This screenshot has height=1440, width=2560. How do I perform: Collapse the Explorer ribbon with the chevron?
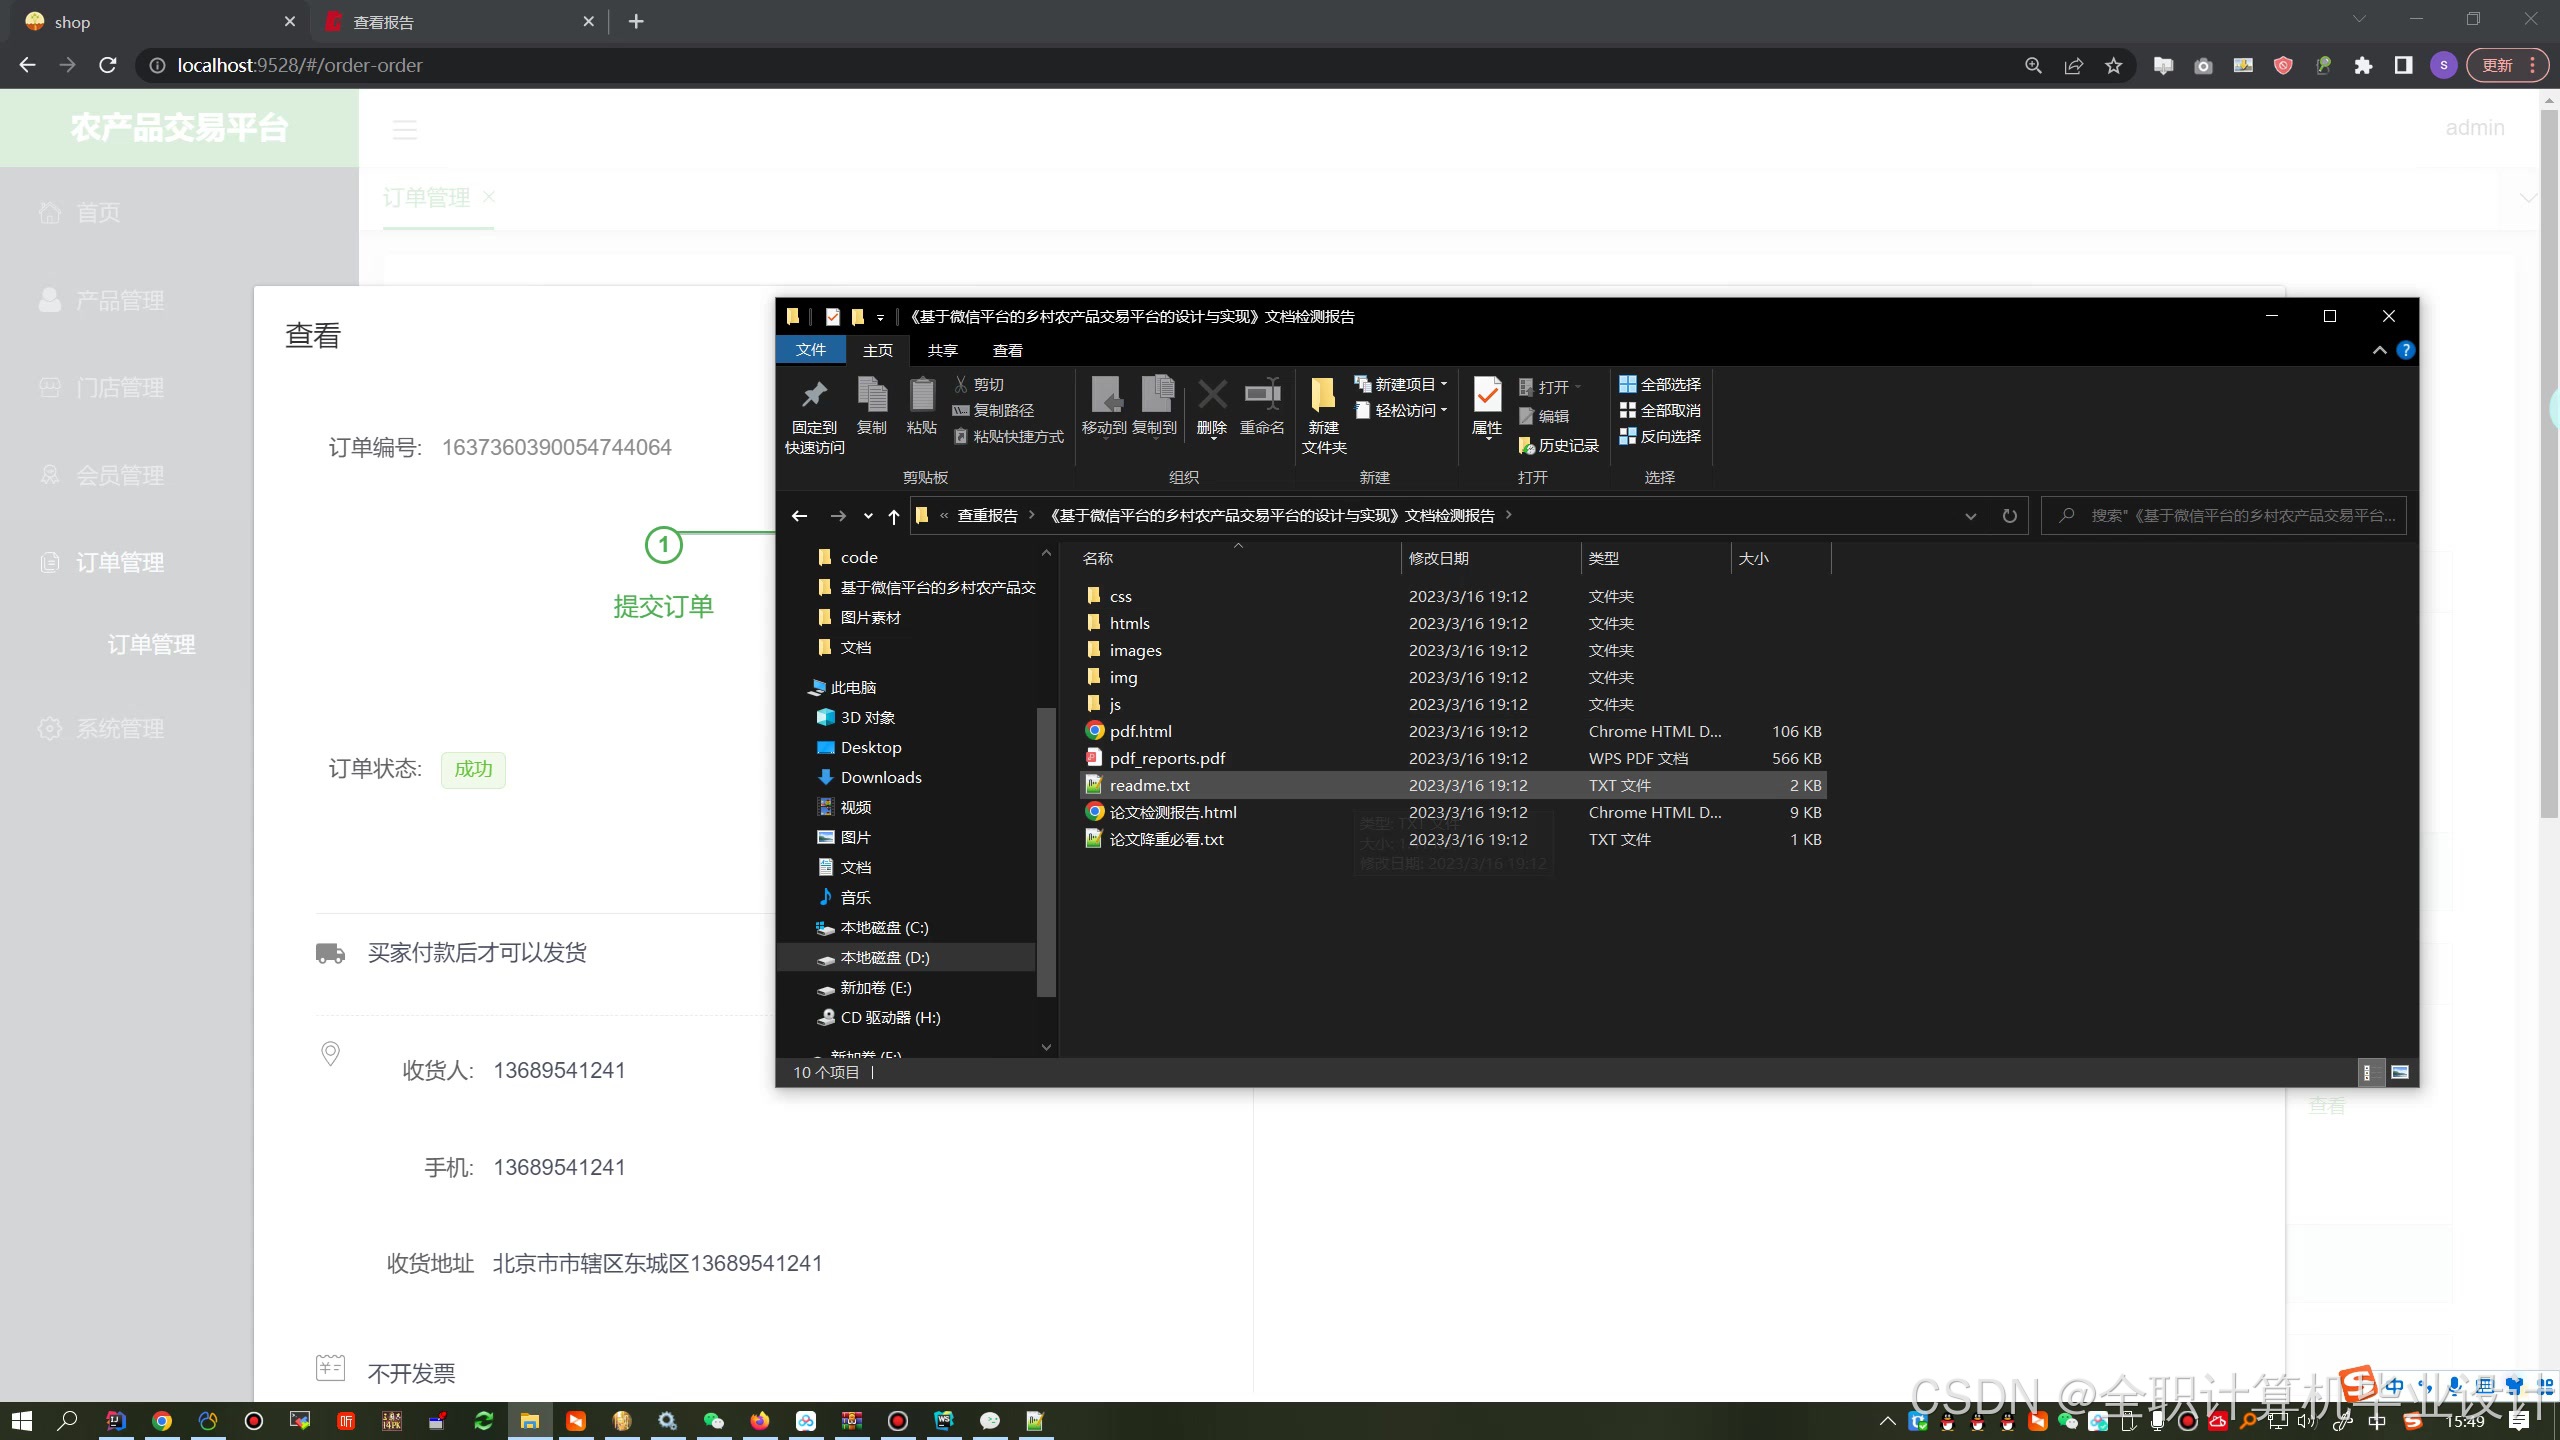pyautogui.click(x=2379, y=350)
